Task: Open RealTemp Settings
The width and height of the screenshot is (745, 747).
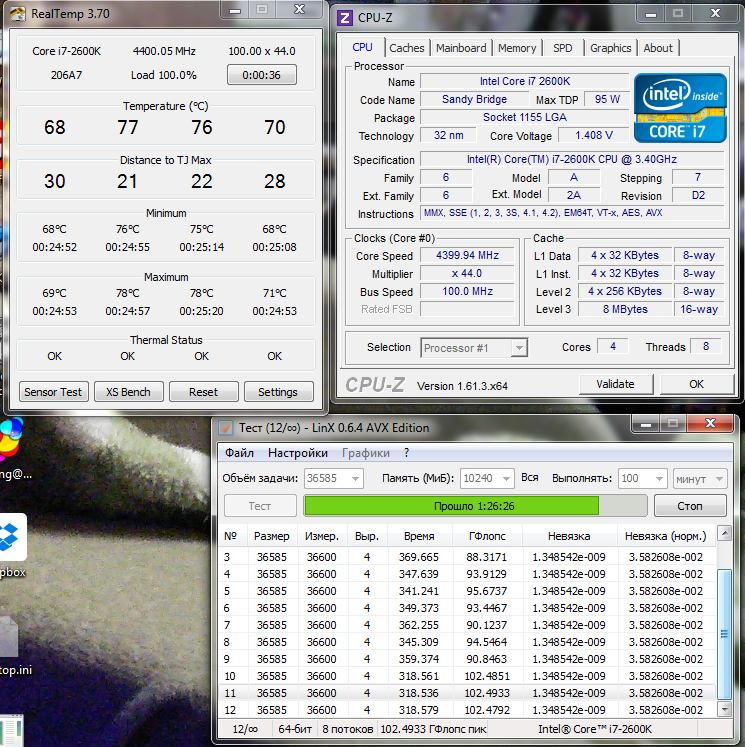Action: coord(278,392)
